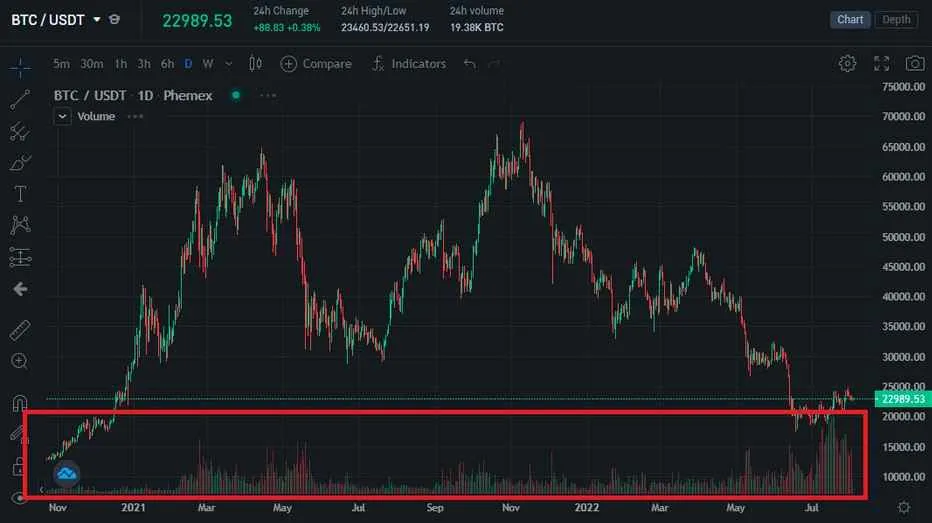Choose the brush drawing tool
Image resolution: width=932 pixels, height=523 pixels.
pyautogui.click(x=20, y=162)
